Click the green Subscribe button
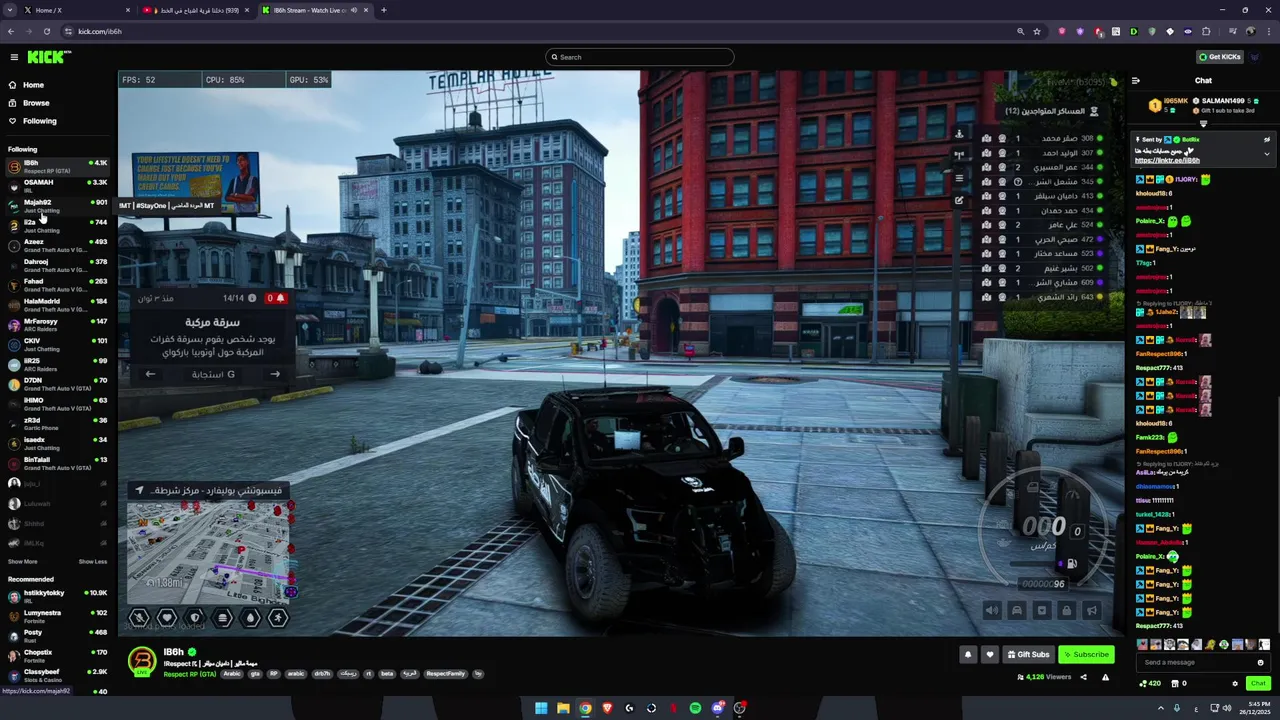 [x=1086, y=655]
